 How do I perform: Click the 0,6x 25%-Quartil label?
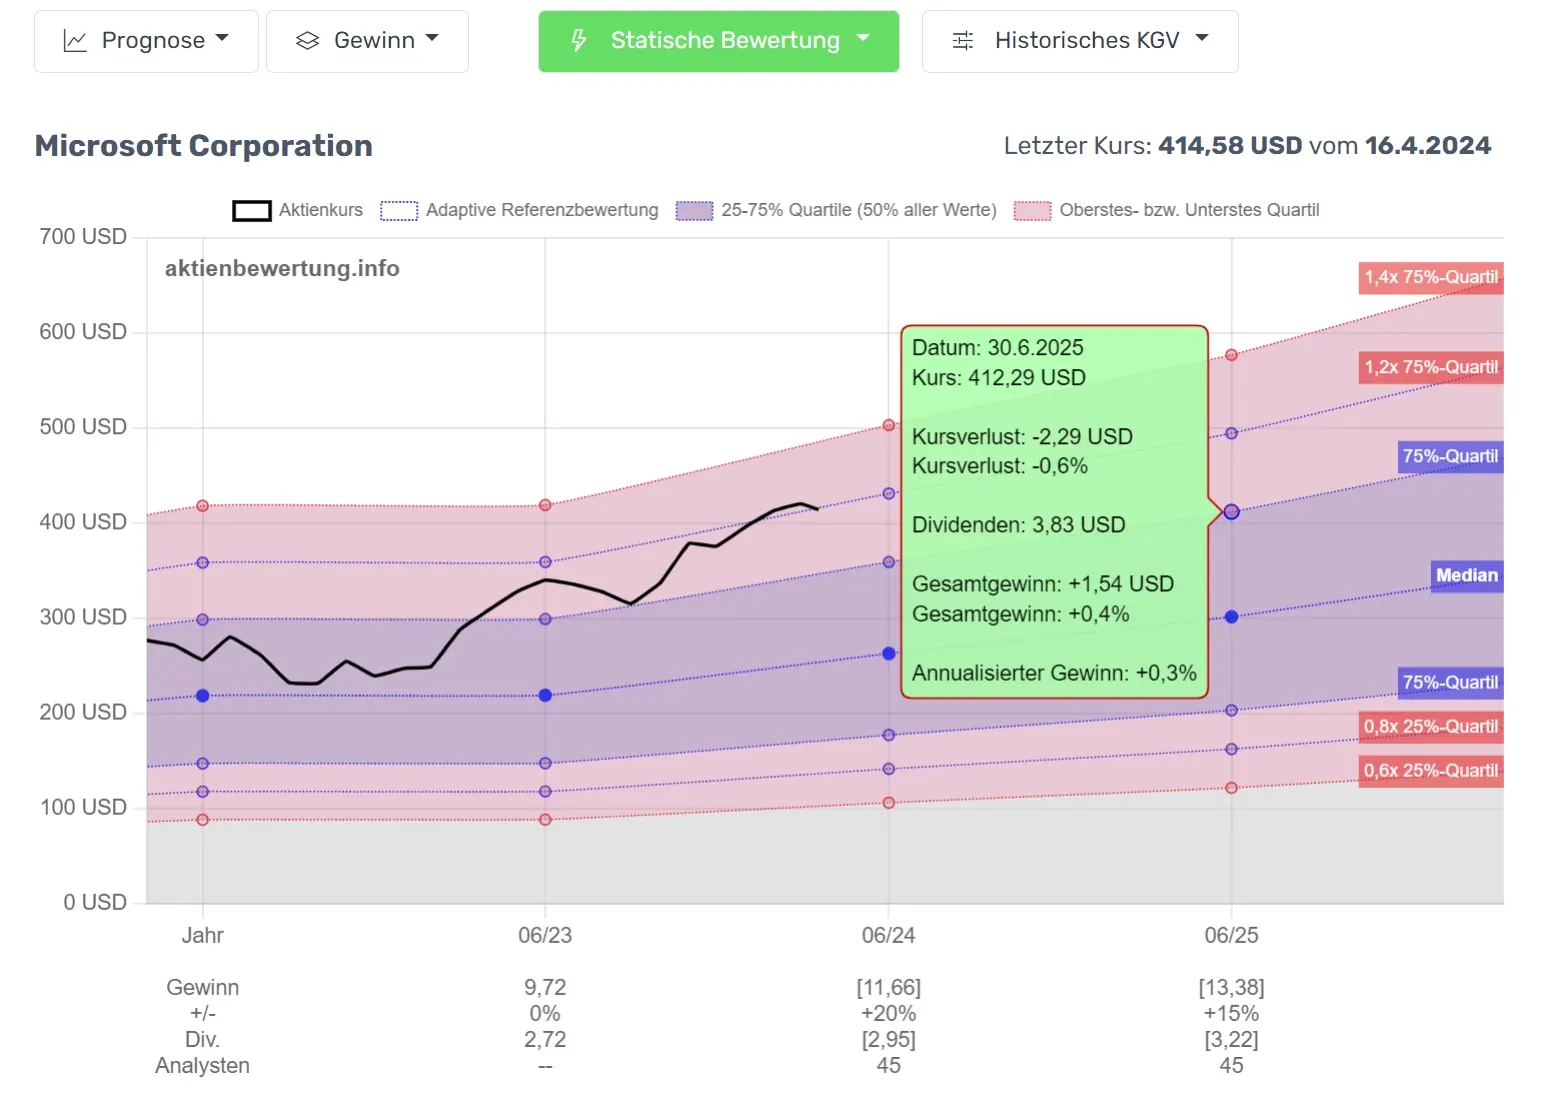(1431, 770)
